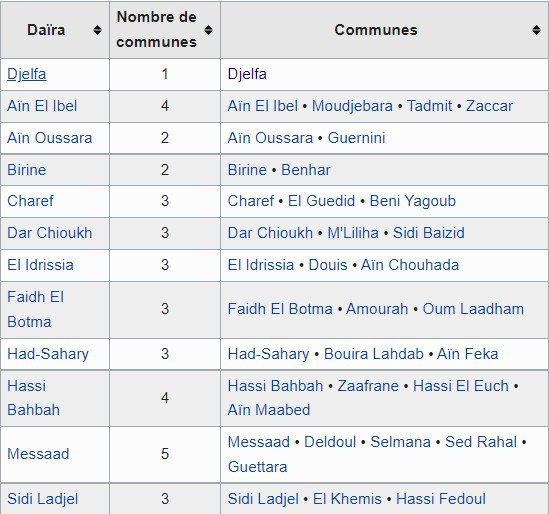The width and height of the screenshot is (549, 514).
Task: Sort by Nombre de communes arrows
Action: pyautogui.click(x=208, y=30)
